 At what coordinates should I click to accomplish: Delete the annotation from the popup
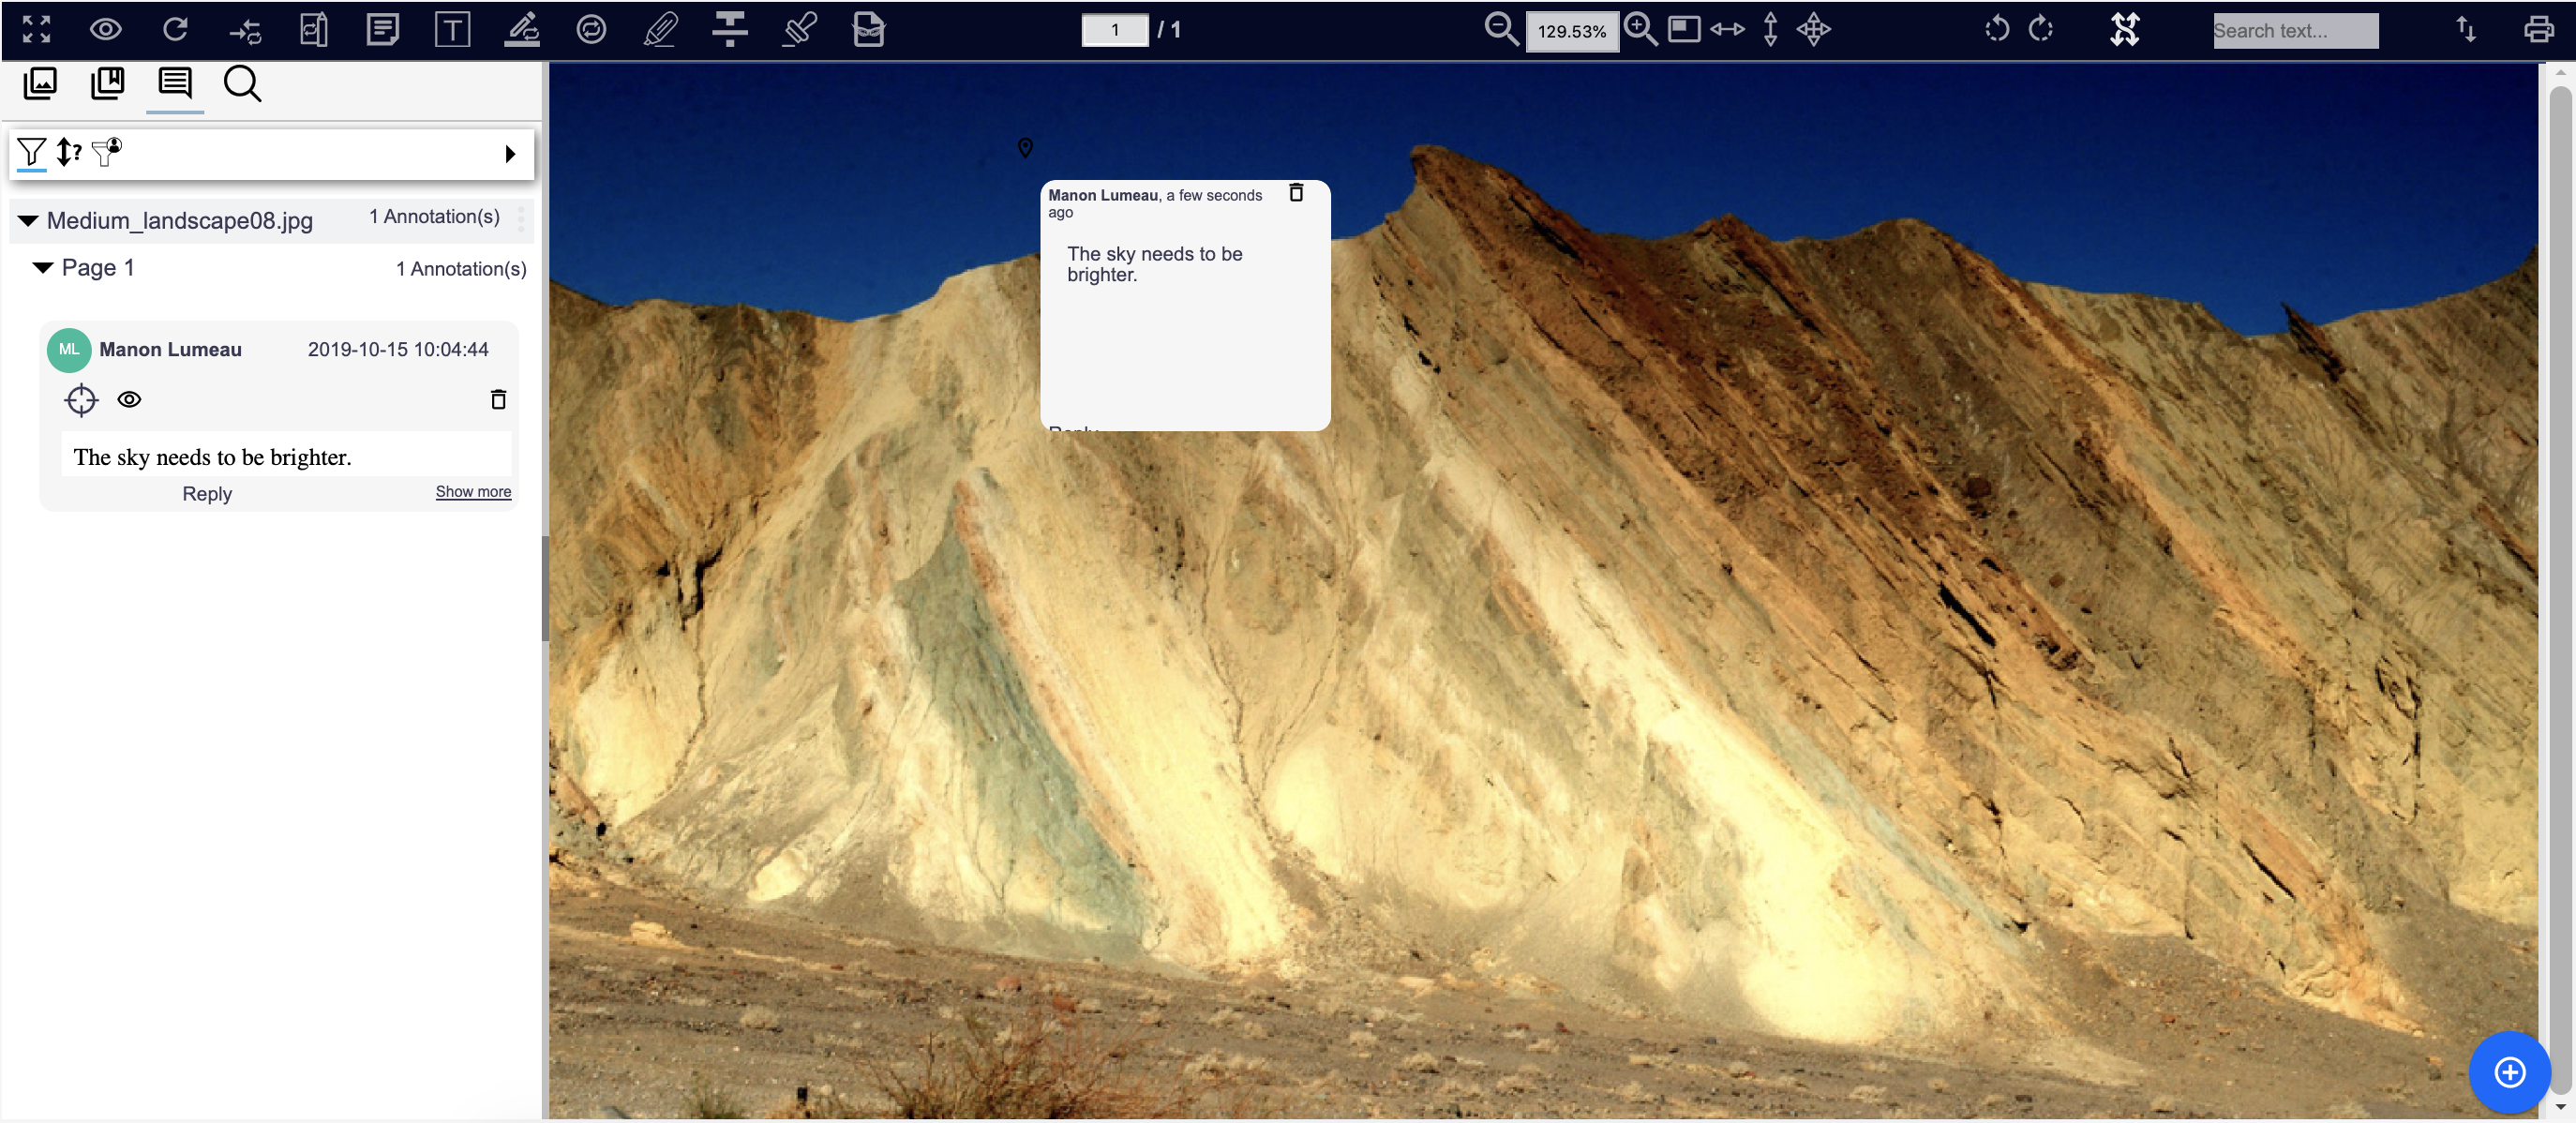(x=1296, y=193)
